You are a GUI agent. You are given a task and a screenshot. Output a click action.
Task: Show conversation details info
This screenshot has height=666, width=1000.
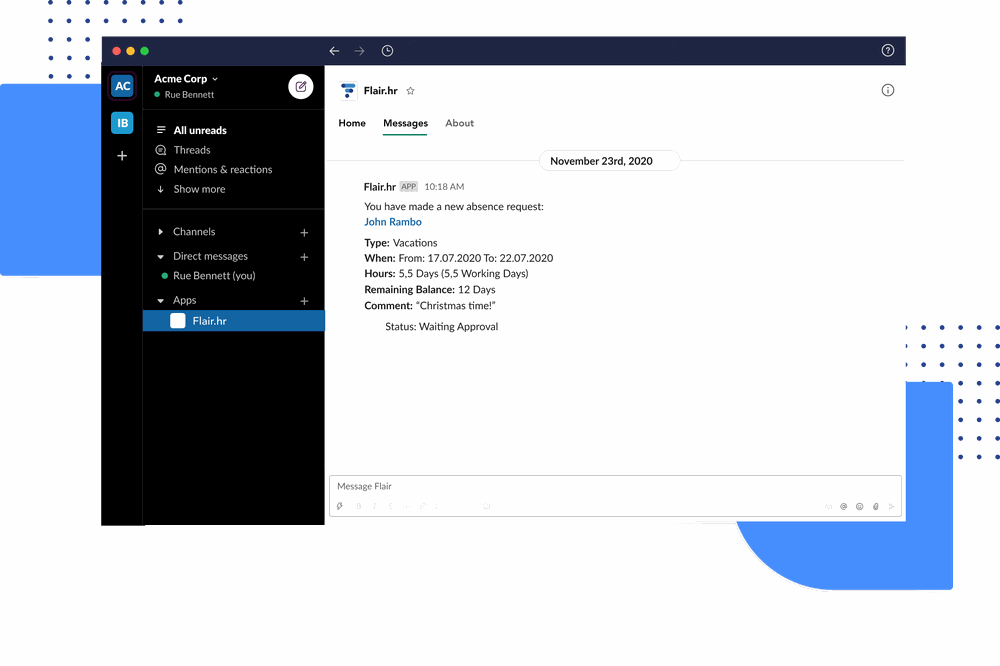(888, 90)
